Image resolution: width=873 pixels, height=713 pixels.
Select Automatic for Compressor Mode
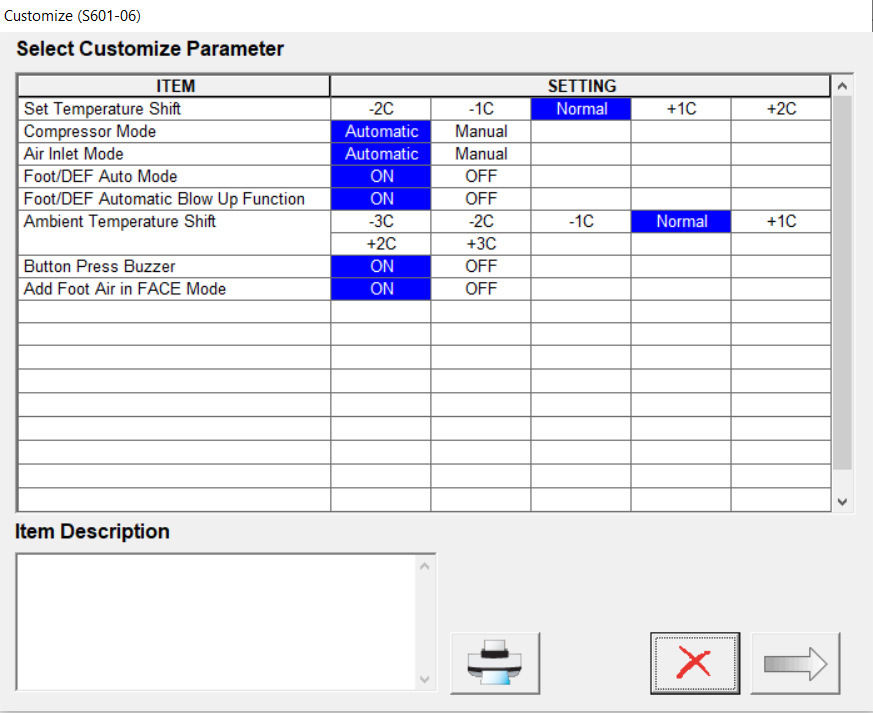[381, 132]
